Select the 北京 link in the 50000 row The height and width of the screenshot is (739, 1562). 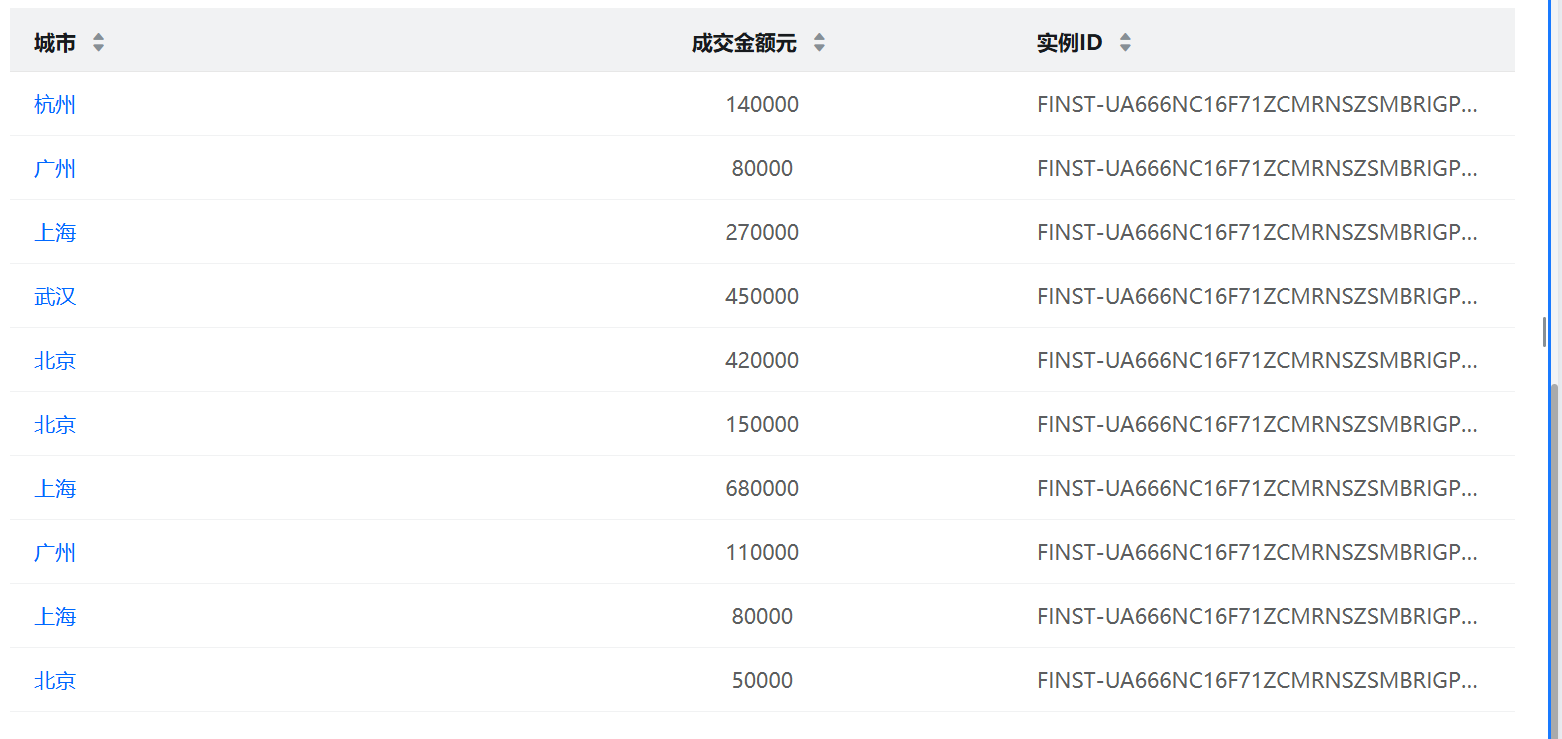click(x=55, y=680)
